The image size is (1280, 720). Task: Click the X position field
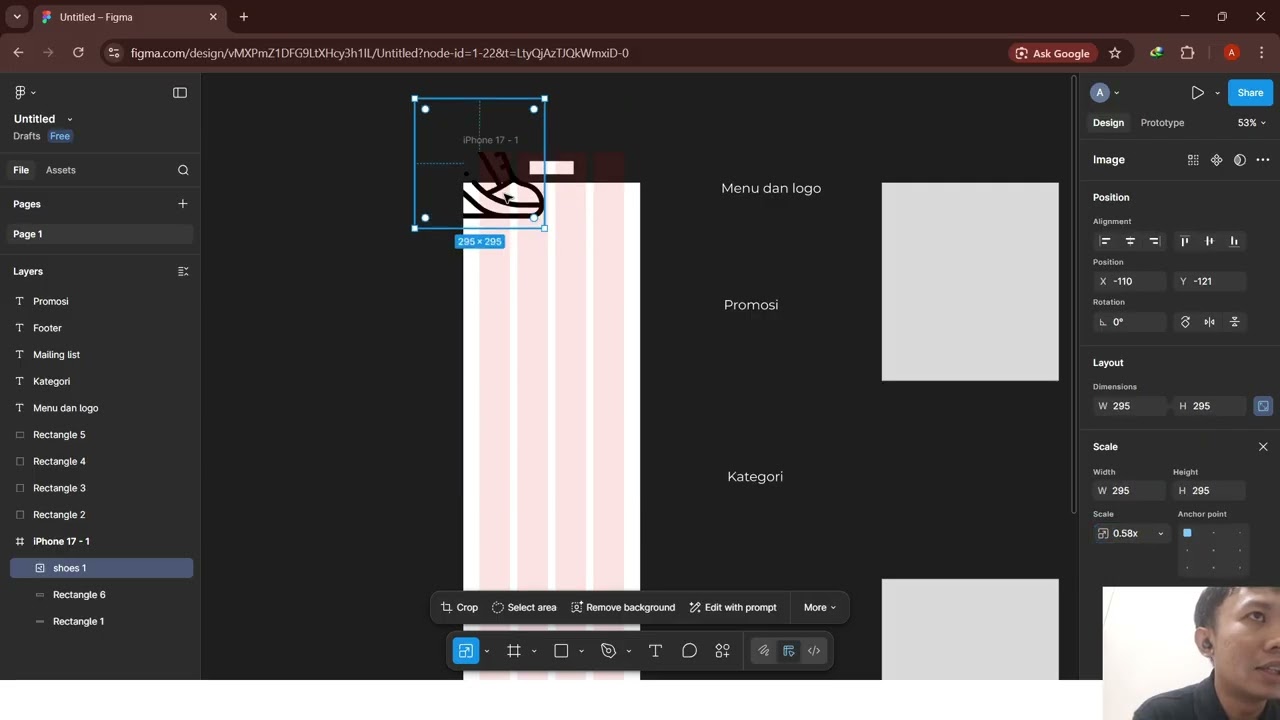[x=1130, y=282]
